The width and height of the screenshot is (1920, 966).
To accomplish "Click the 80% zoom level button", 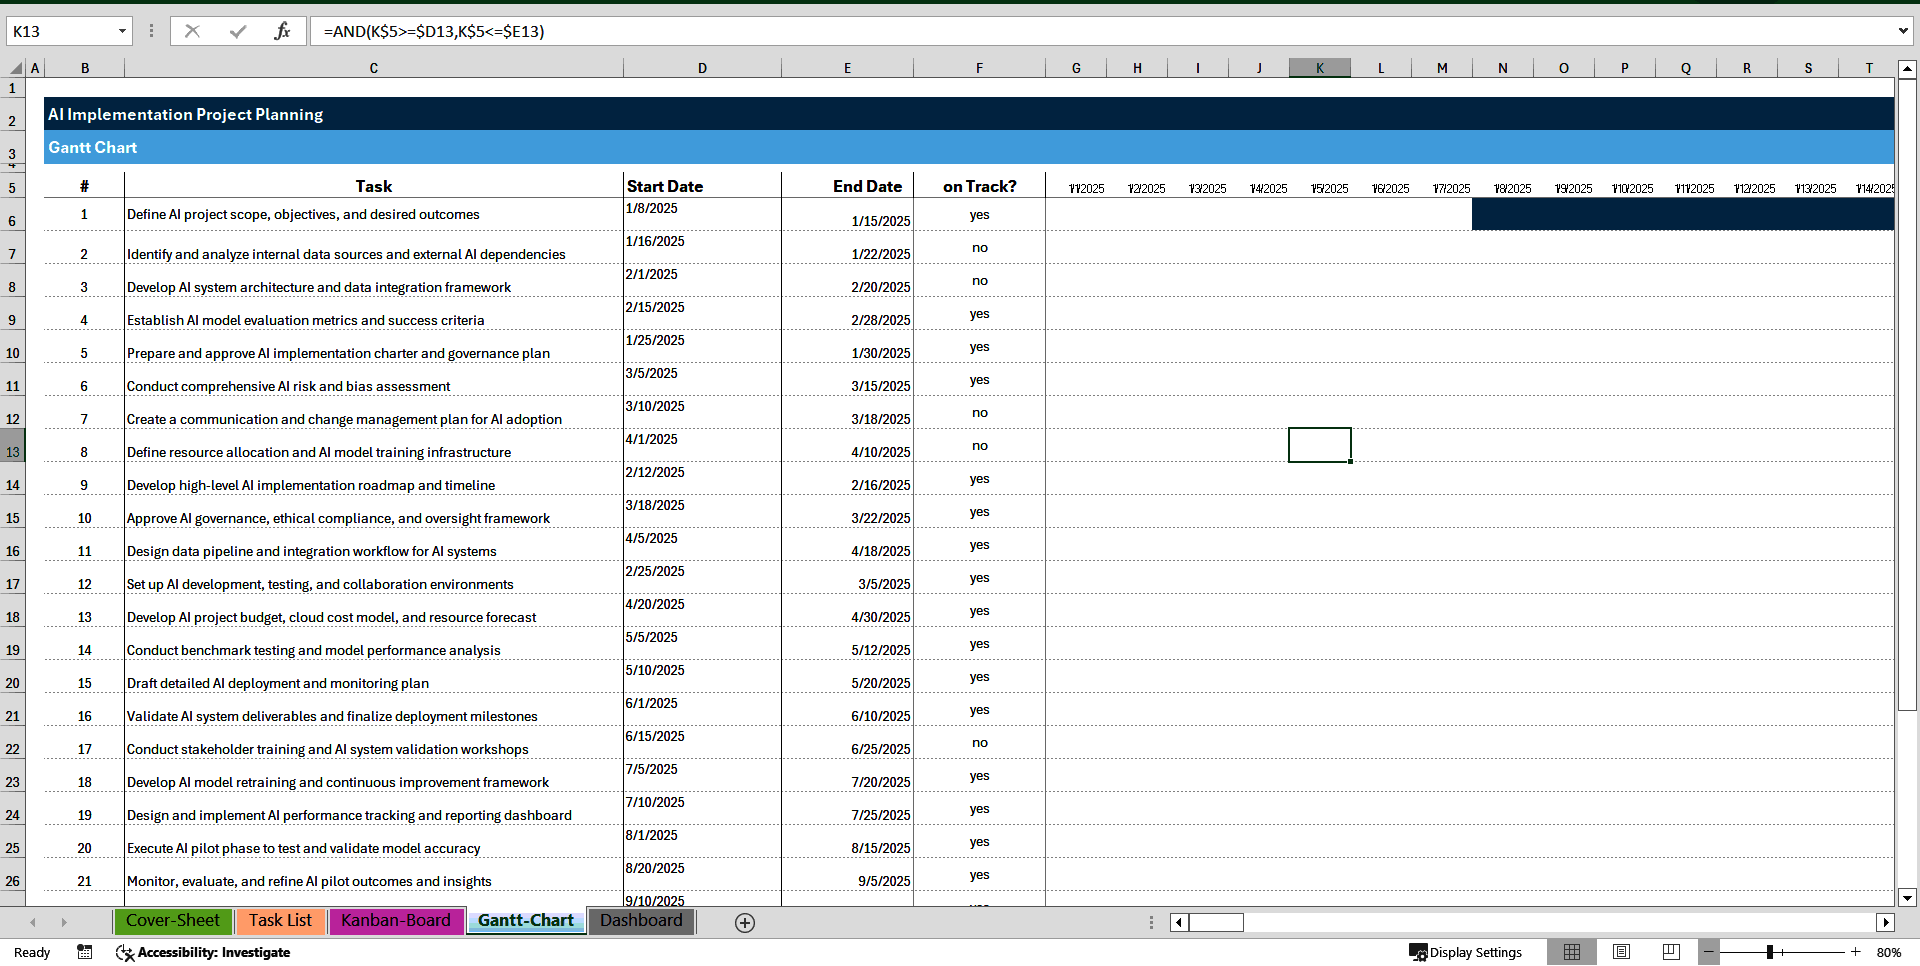I will tap(1888, 952).
